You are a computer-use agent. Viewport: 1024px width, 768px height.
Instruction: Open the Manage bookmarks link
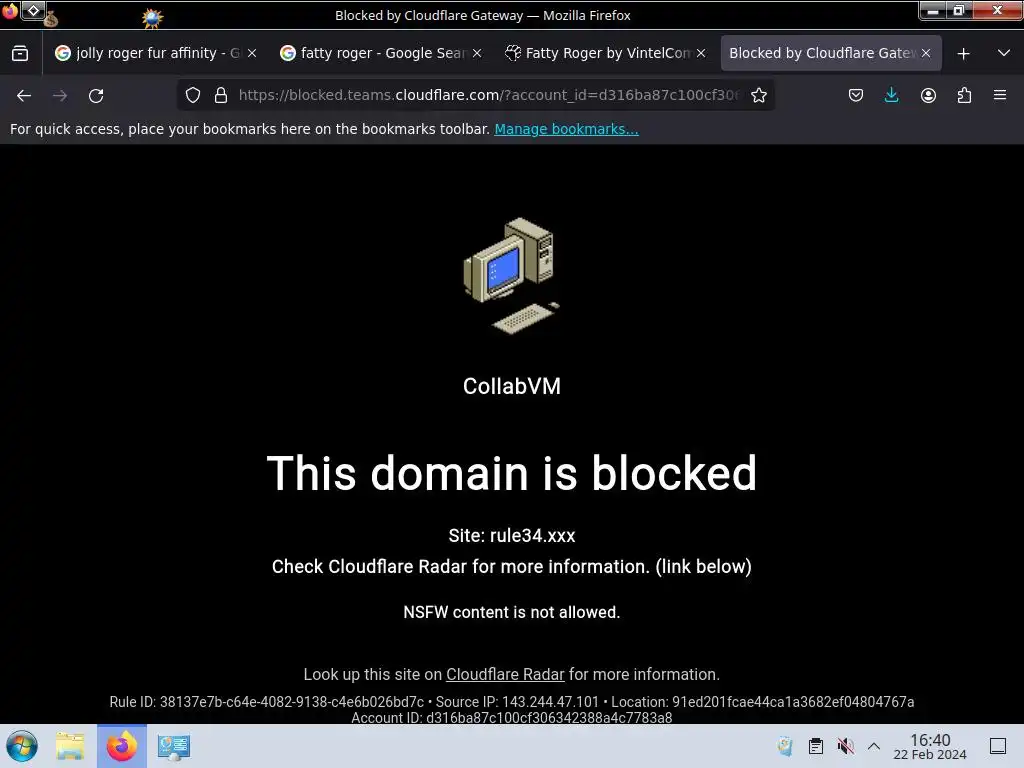(x=566, y=129)
